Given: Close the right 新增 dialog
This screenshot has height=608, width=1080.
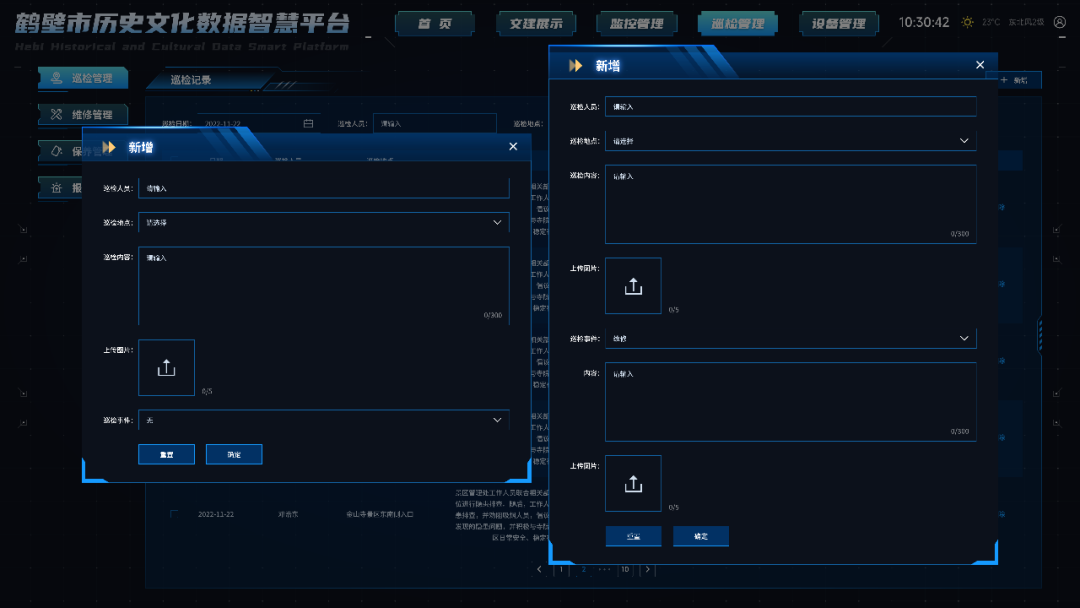Looking at the screenshot, I should tap(980, 65).
